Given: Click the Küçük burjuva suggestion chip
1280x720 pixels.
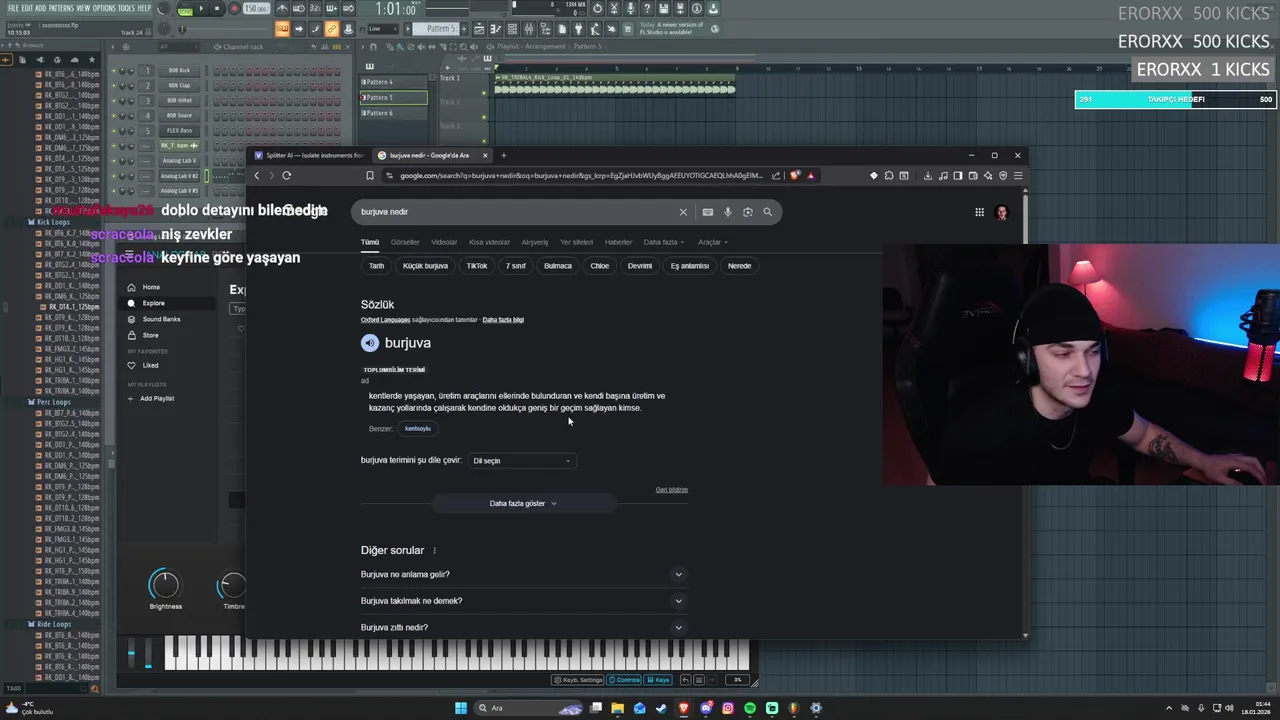Looking at the screenshot, I should coord(425,266).
